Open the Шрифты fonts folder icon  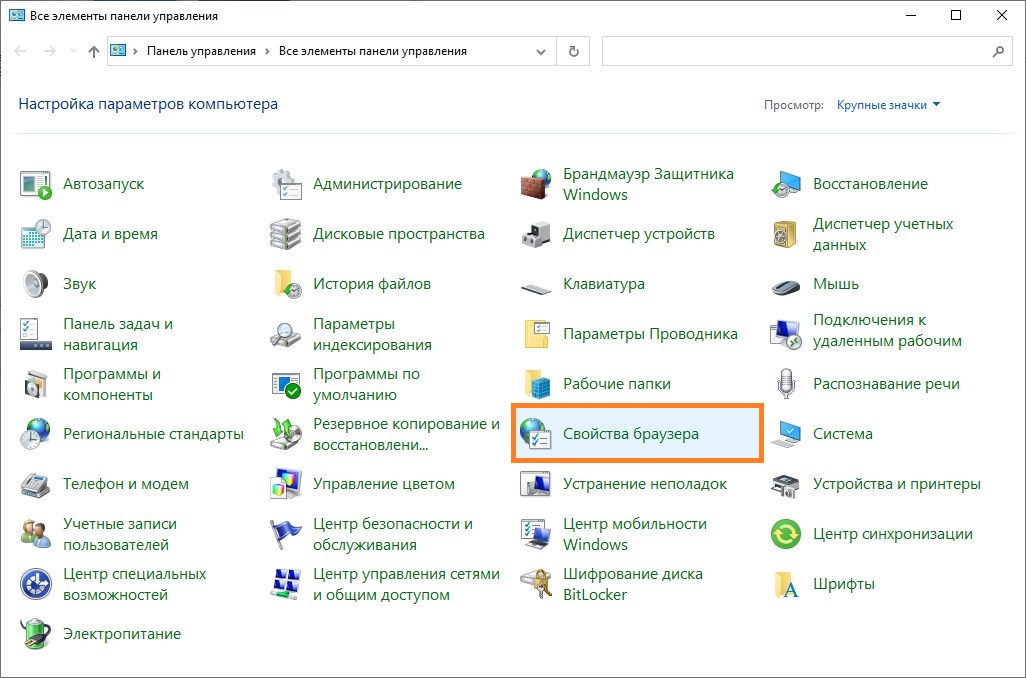tap(786, 584)
